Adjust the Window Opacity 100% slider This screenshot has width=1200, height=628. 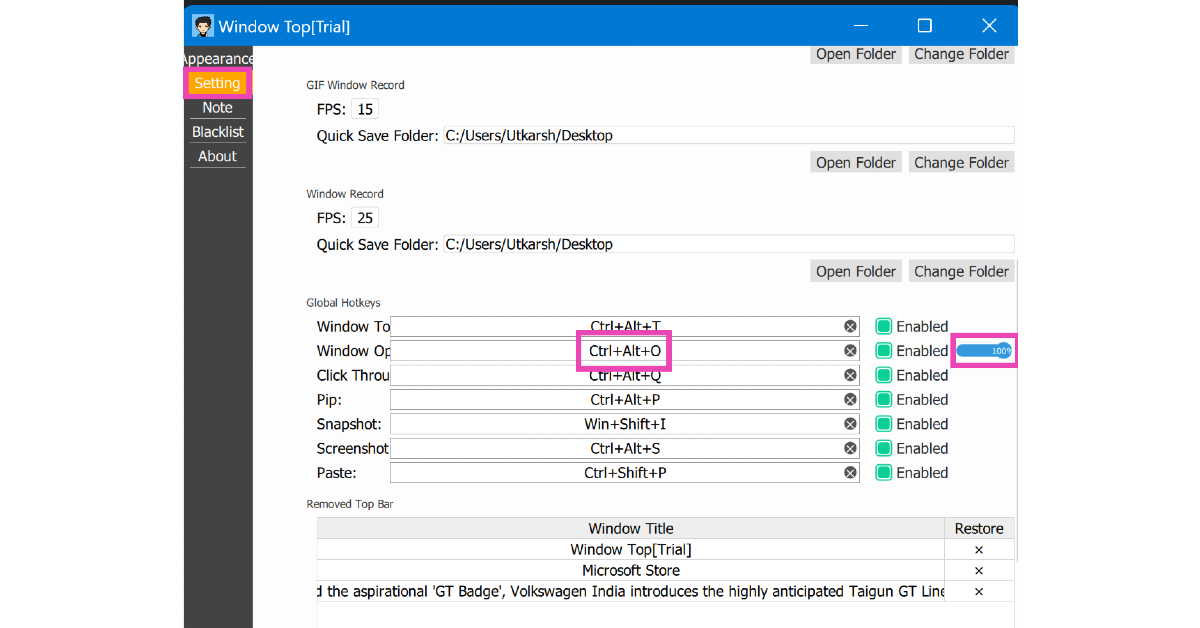click(984, 351)
